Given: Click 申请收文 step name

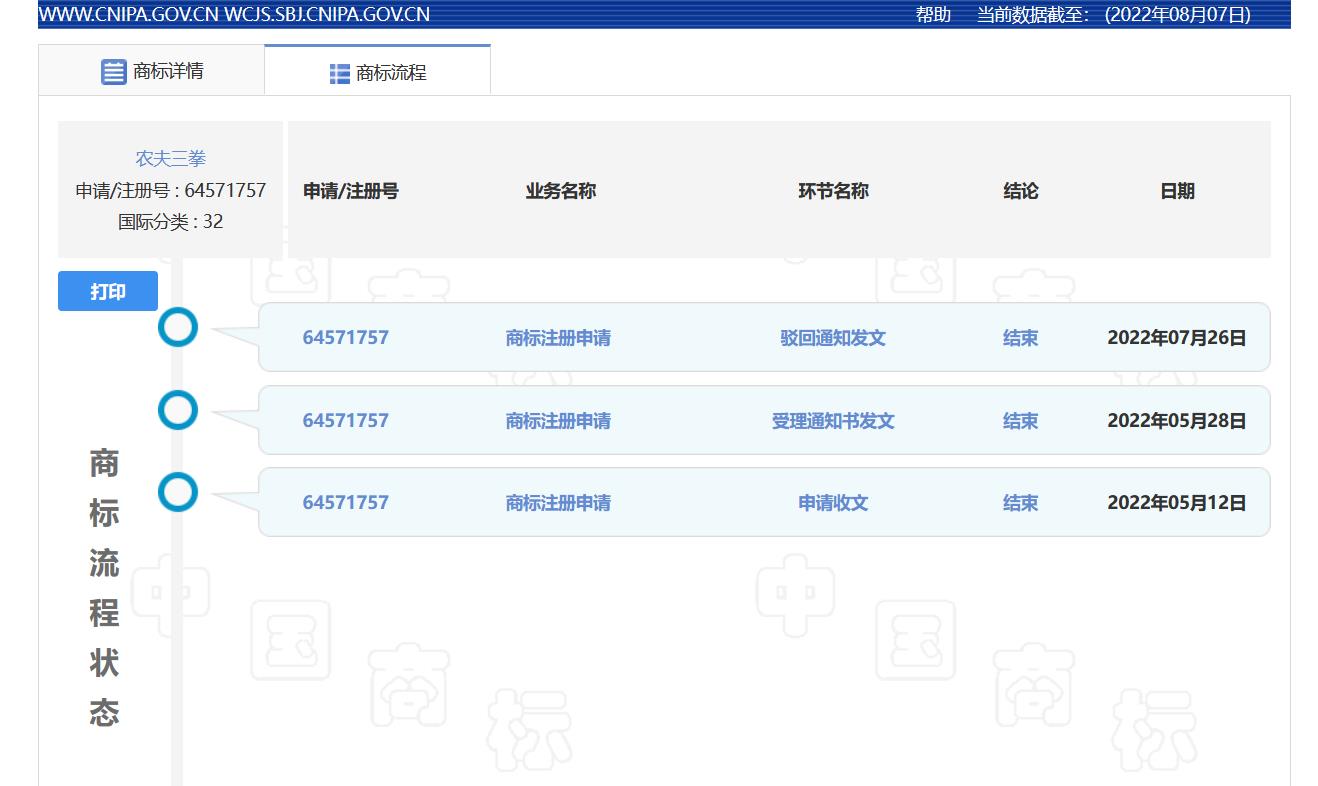Looking at the screenshot, I should [833, 503].
